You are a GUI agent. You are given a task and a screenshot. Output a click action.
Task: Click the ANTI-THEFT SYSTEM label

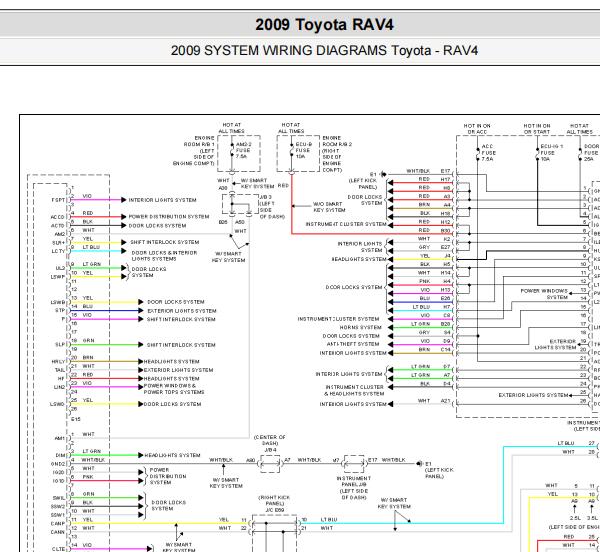click(x=353, y=344)
